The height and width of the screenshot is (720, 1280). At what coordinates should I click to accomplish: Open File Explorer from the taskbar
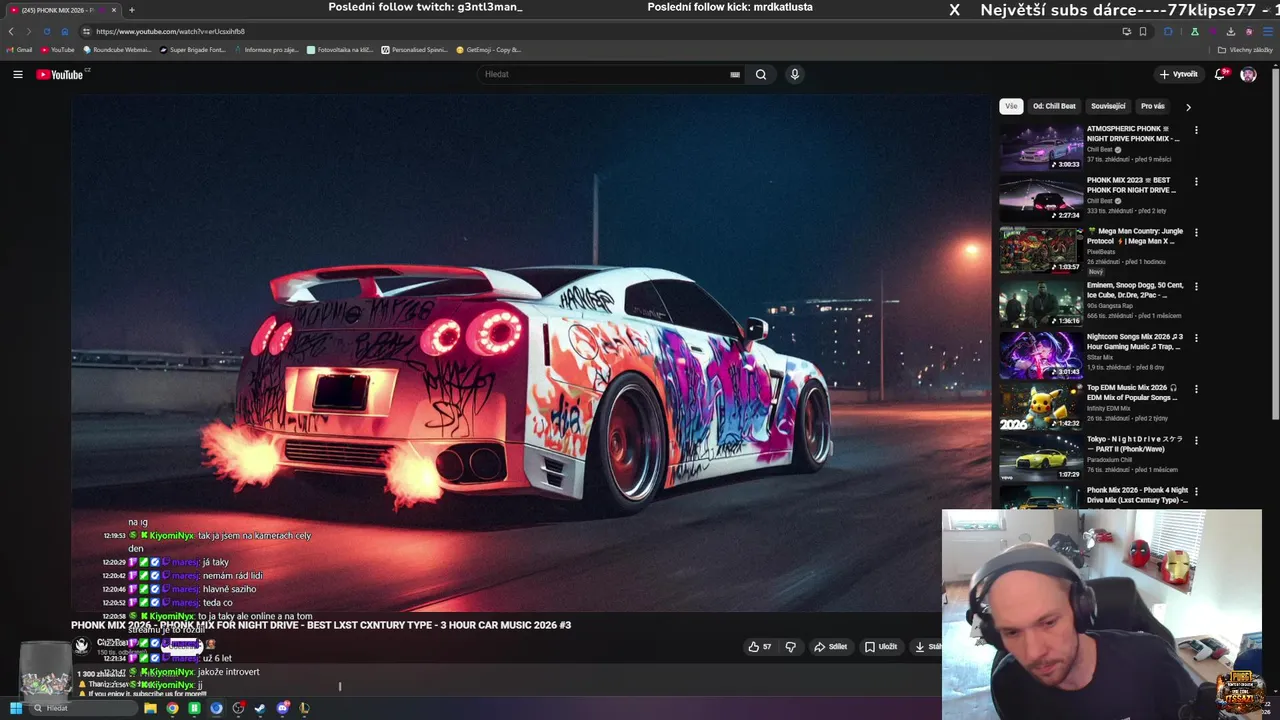150,708
